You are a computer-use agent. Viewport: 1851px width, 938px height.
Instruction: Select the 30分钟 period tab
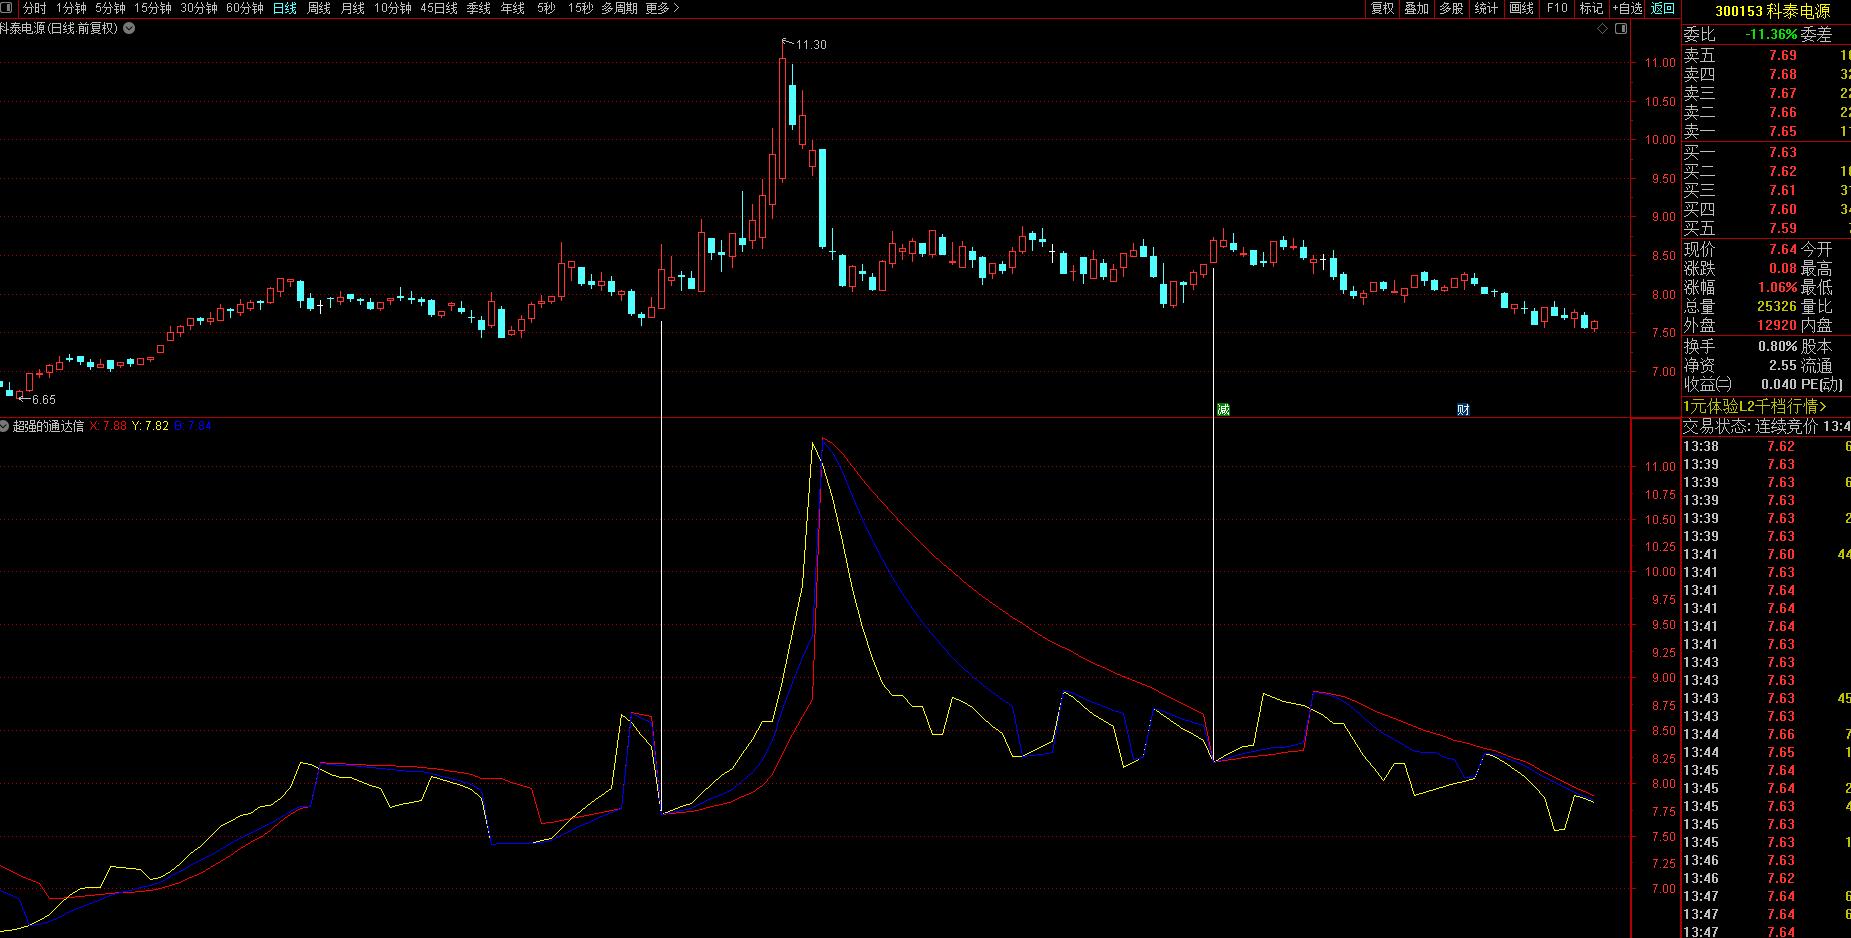(x=199, y=8)
